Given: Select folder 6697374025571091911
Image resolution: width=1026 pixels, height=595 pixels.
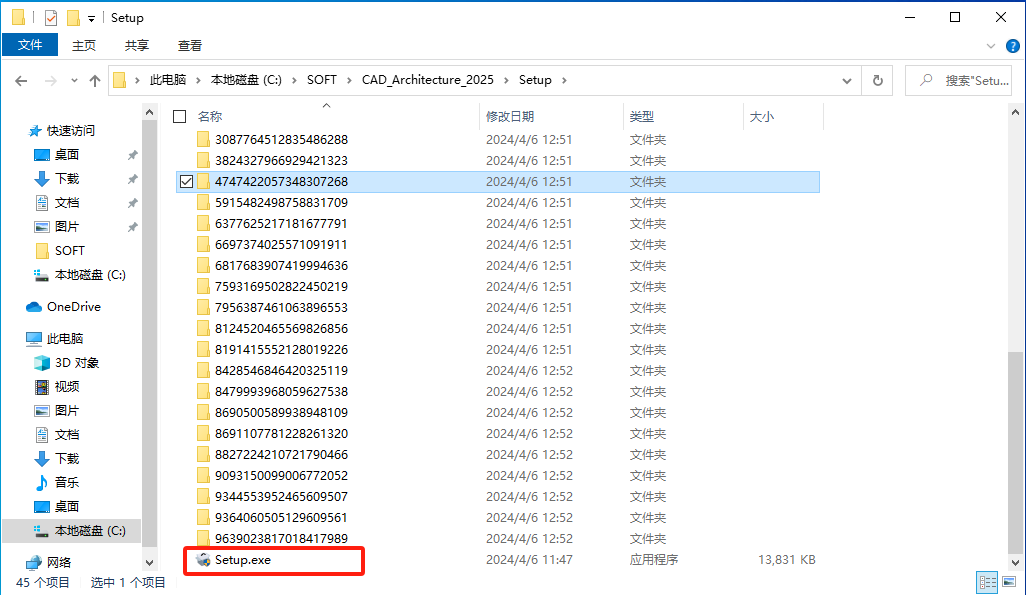Looking at the screenshot, I should click(x=281, y=244).
